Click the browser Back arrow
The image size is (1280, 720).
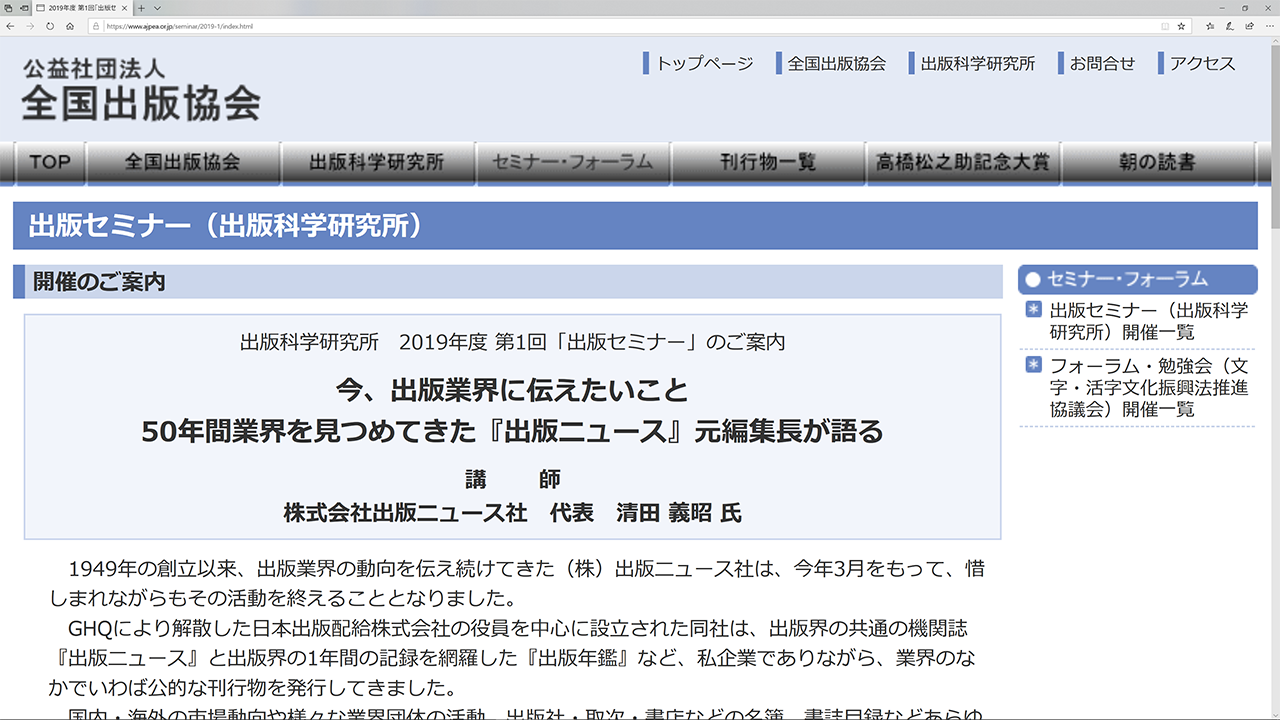click(10, 26)
